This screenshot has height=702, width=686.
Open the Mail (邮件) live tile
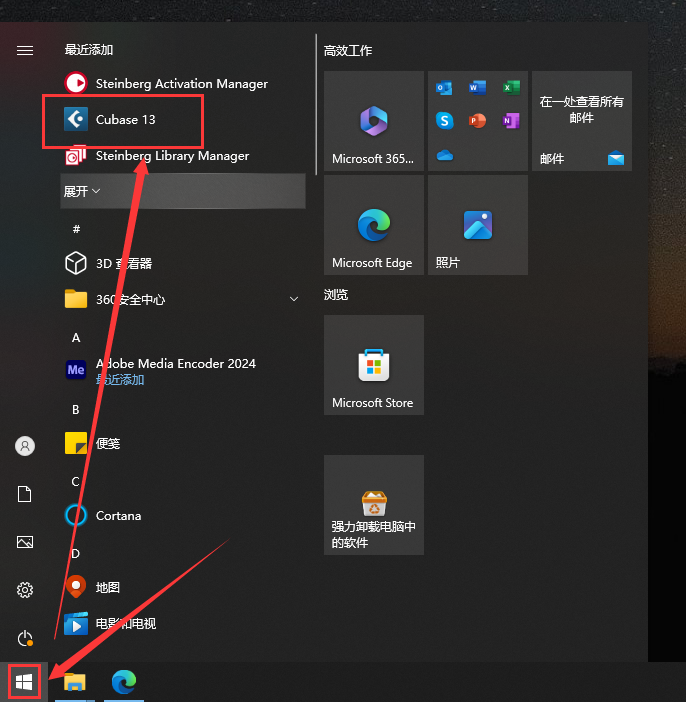tap(581, 121)
